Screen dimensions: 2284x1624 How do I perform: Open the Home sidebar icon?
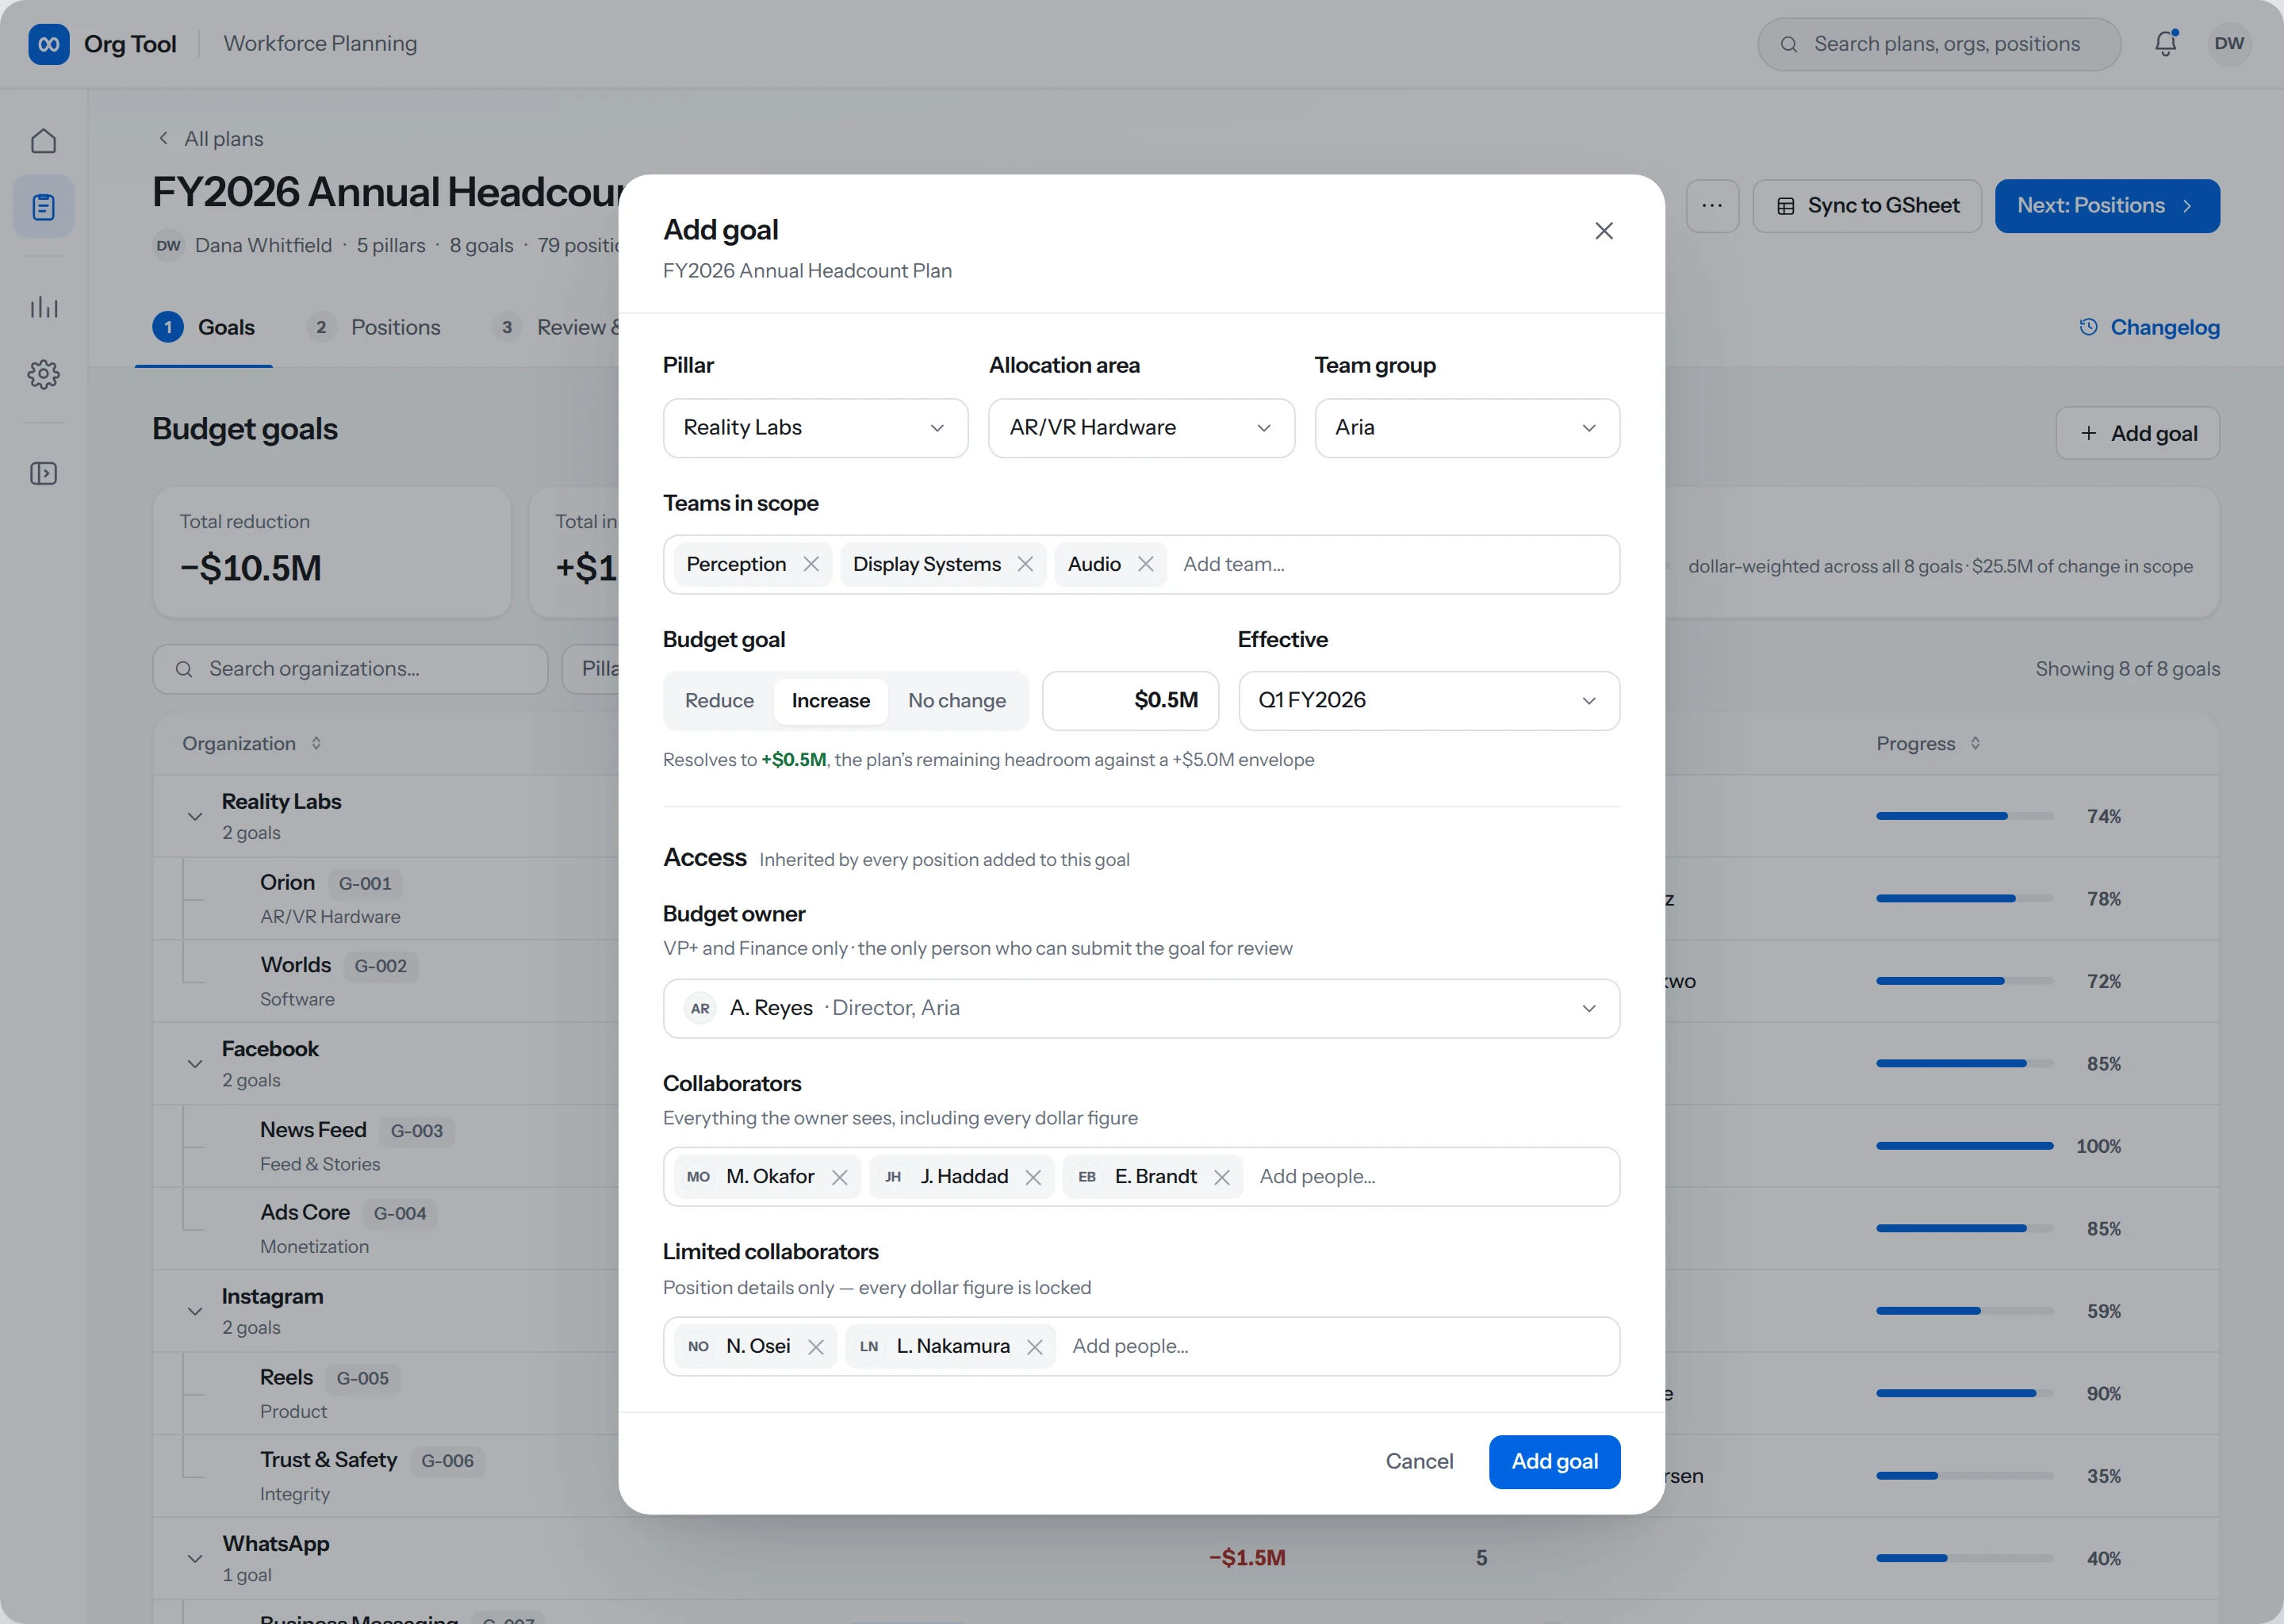(x=43, y=141)
